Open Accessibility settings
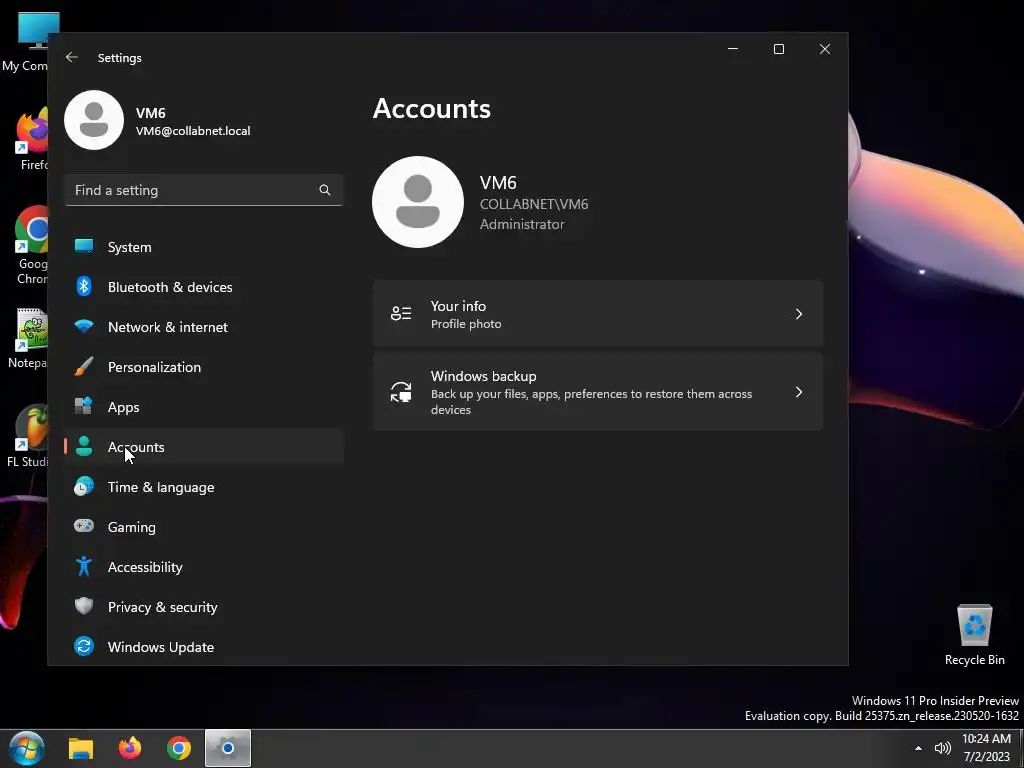The width and height of the screenshot is (1024, 768). pos(204,566)
